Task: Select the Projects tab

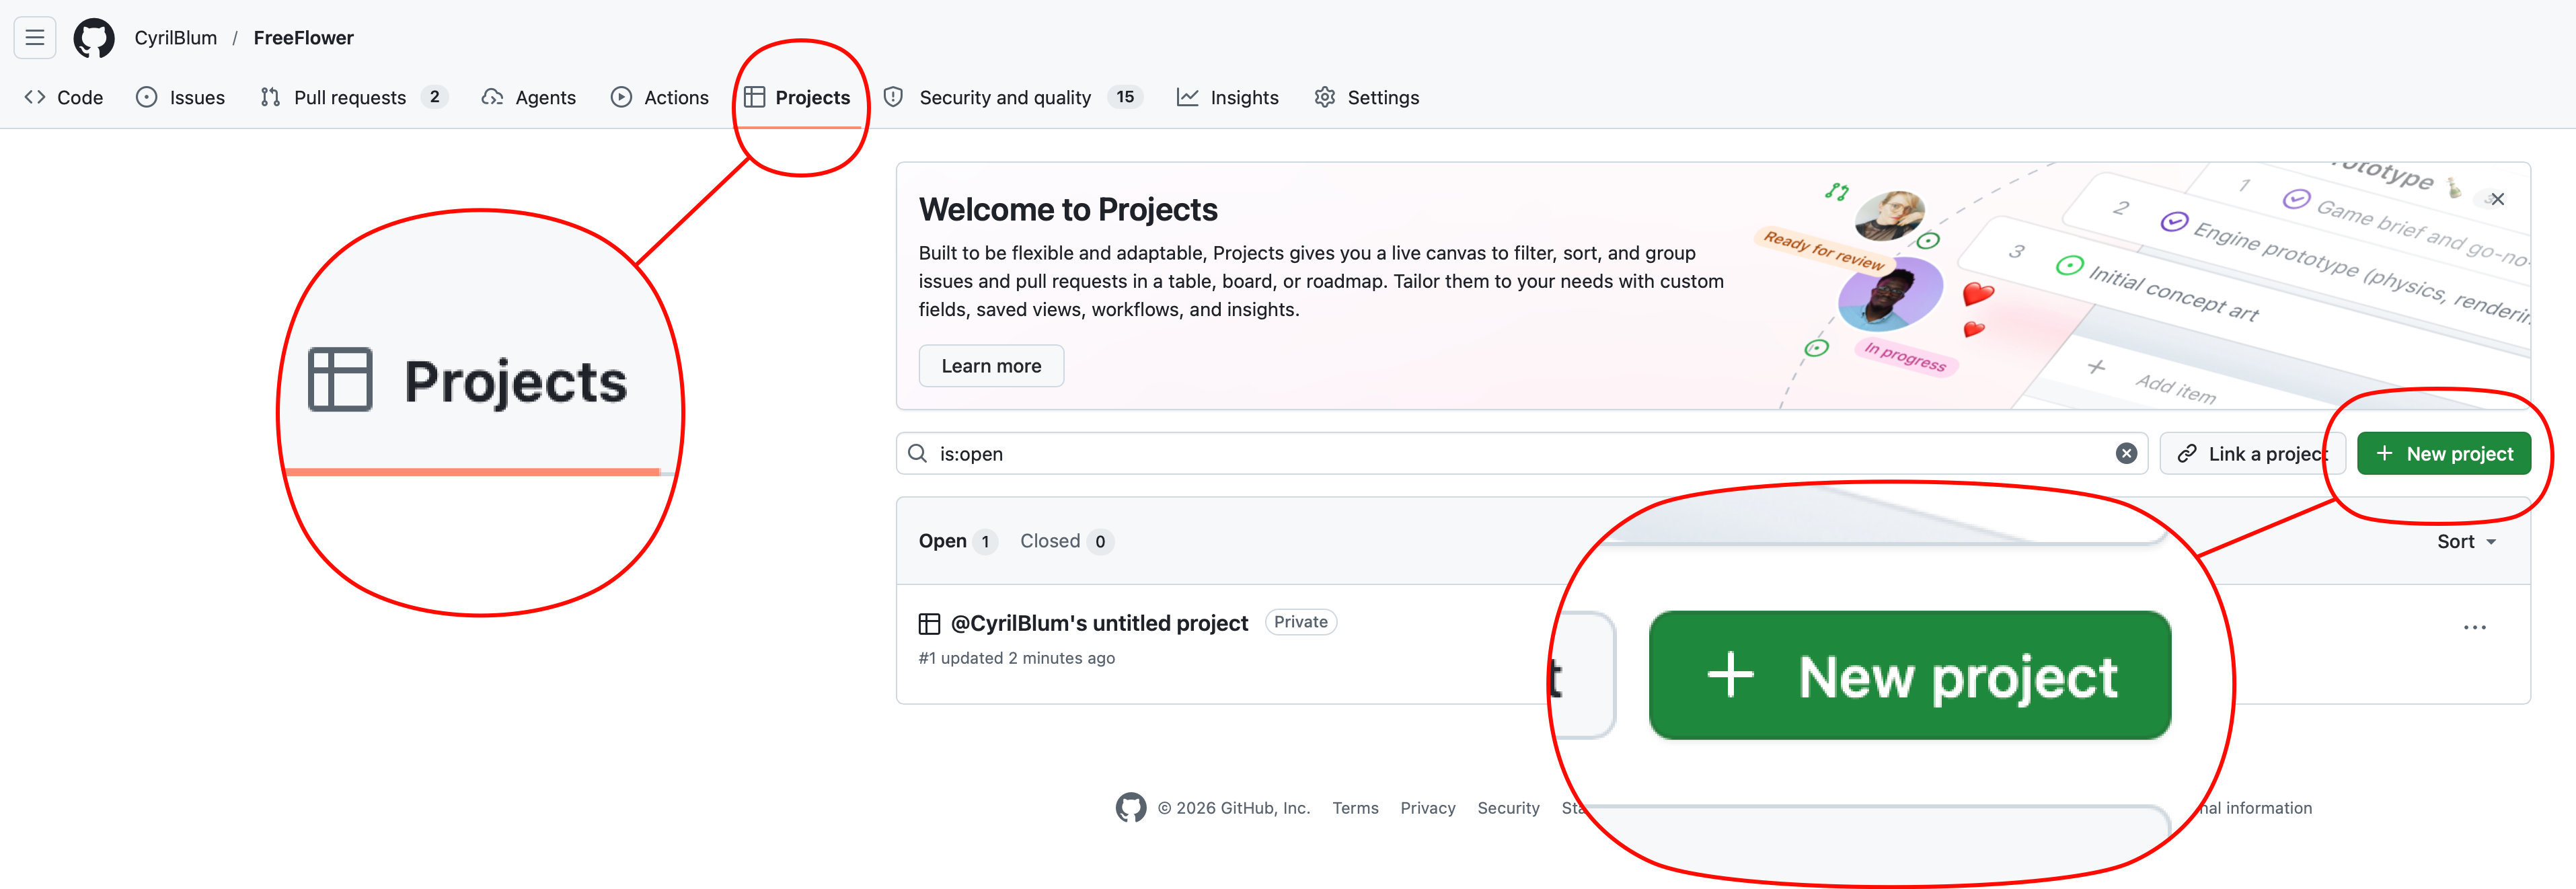Action: [x=798, y=97]
